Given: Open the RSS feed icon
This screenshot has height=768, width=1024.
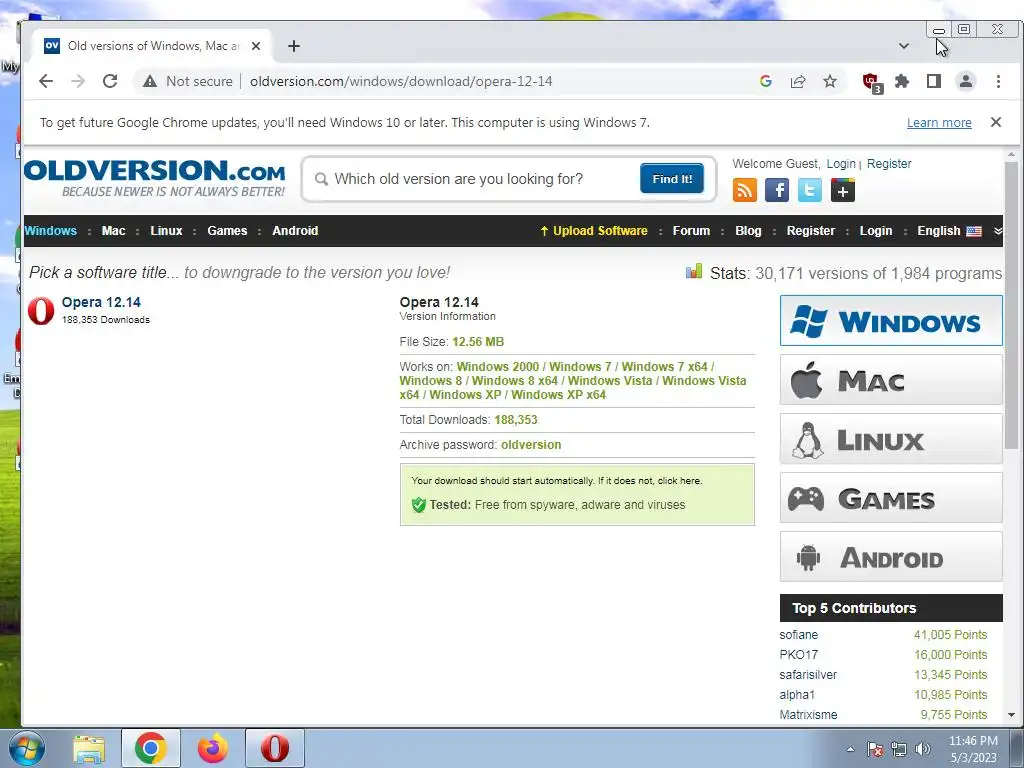Looking at the screenshot, I should click(744, 190).
